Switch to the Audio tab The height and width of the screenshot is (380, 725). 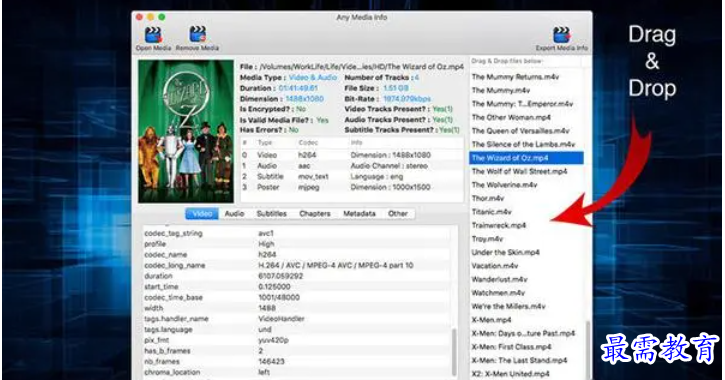234,214
